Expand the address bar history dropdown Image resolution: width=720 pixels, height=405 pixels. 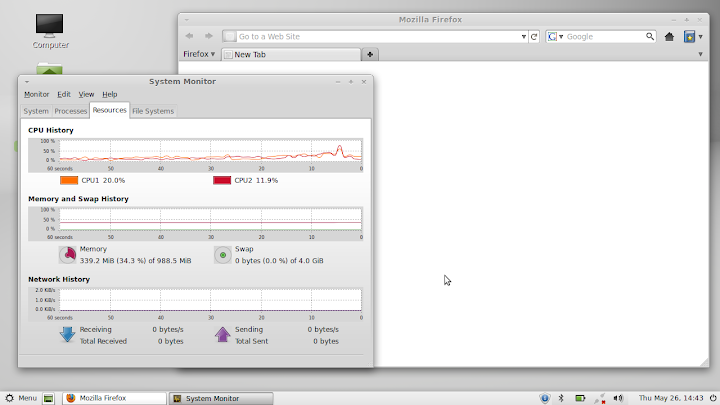point(523,37)
